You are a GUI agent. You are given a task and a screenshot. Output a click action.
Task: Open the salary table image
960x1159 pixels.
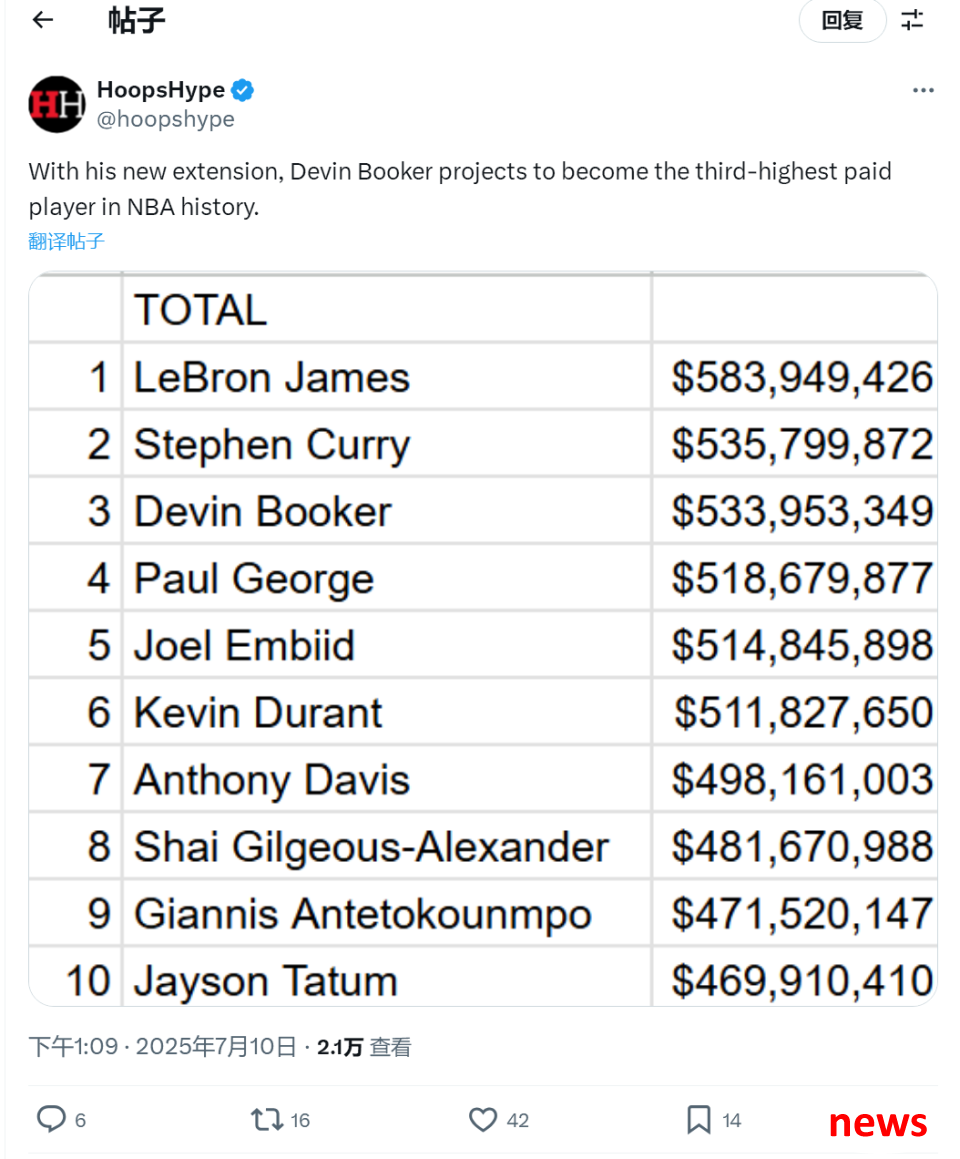coord(483,639)
